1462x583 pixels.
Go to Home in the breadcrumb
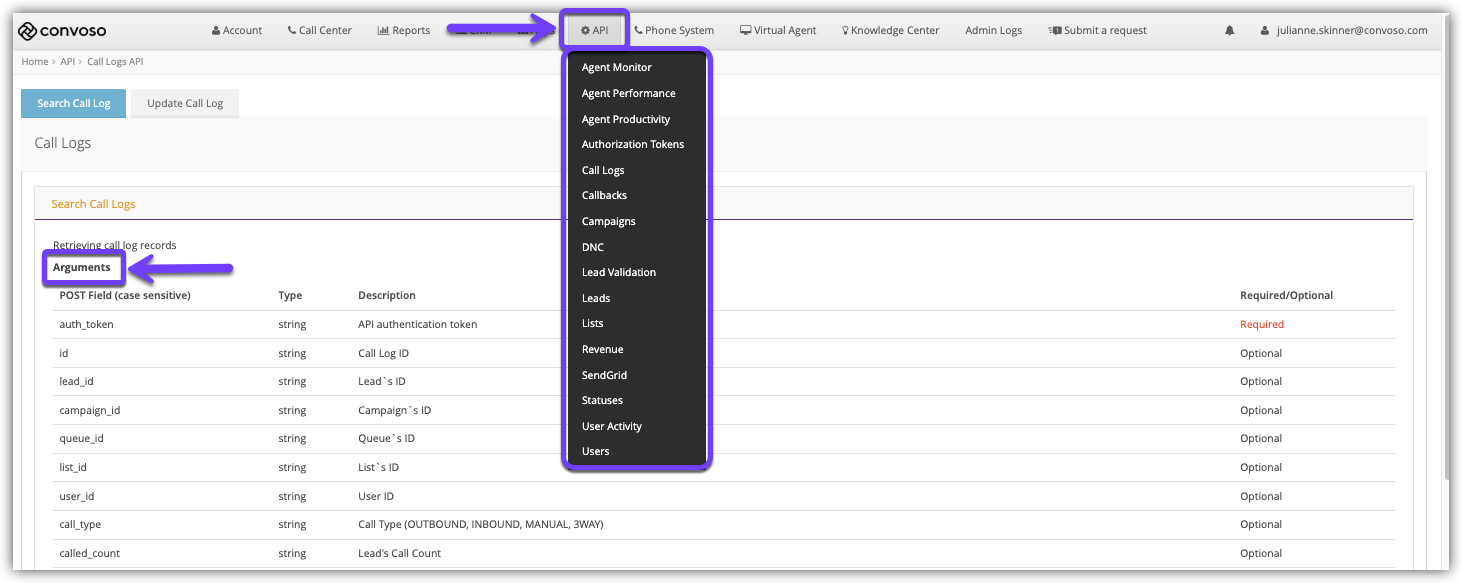(x=34, y=62)
